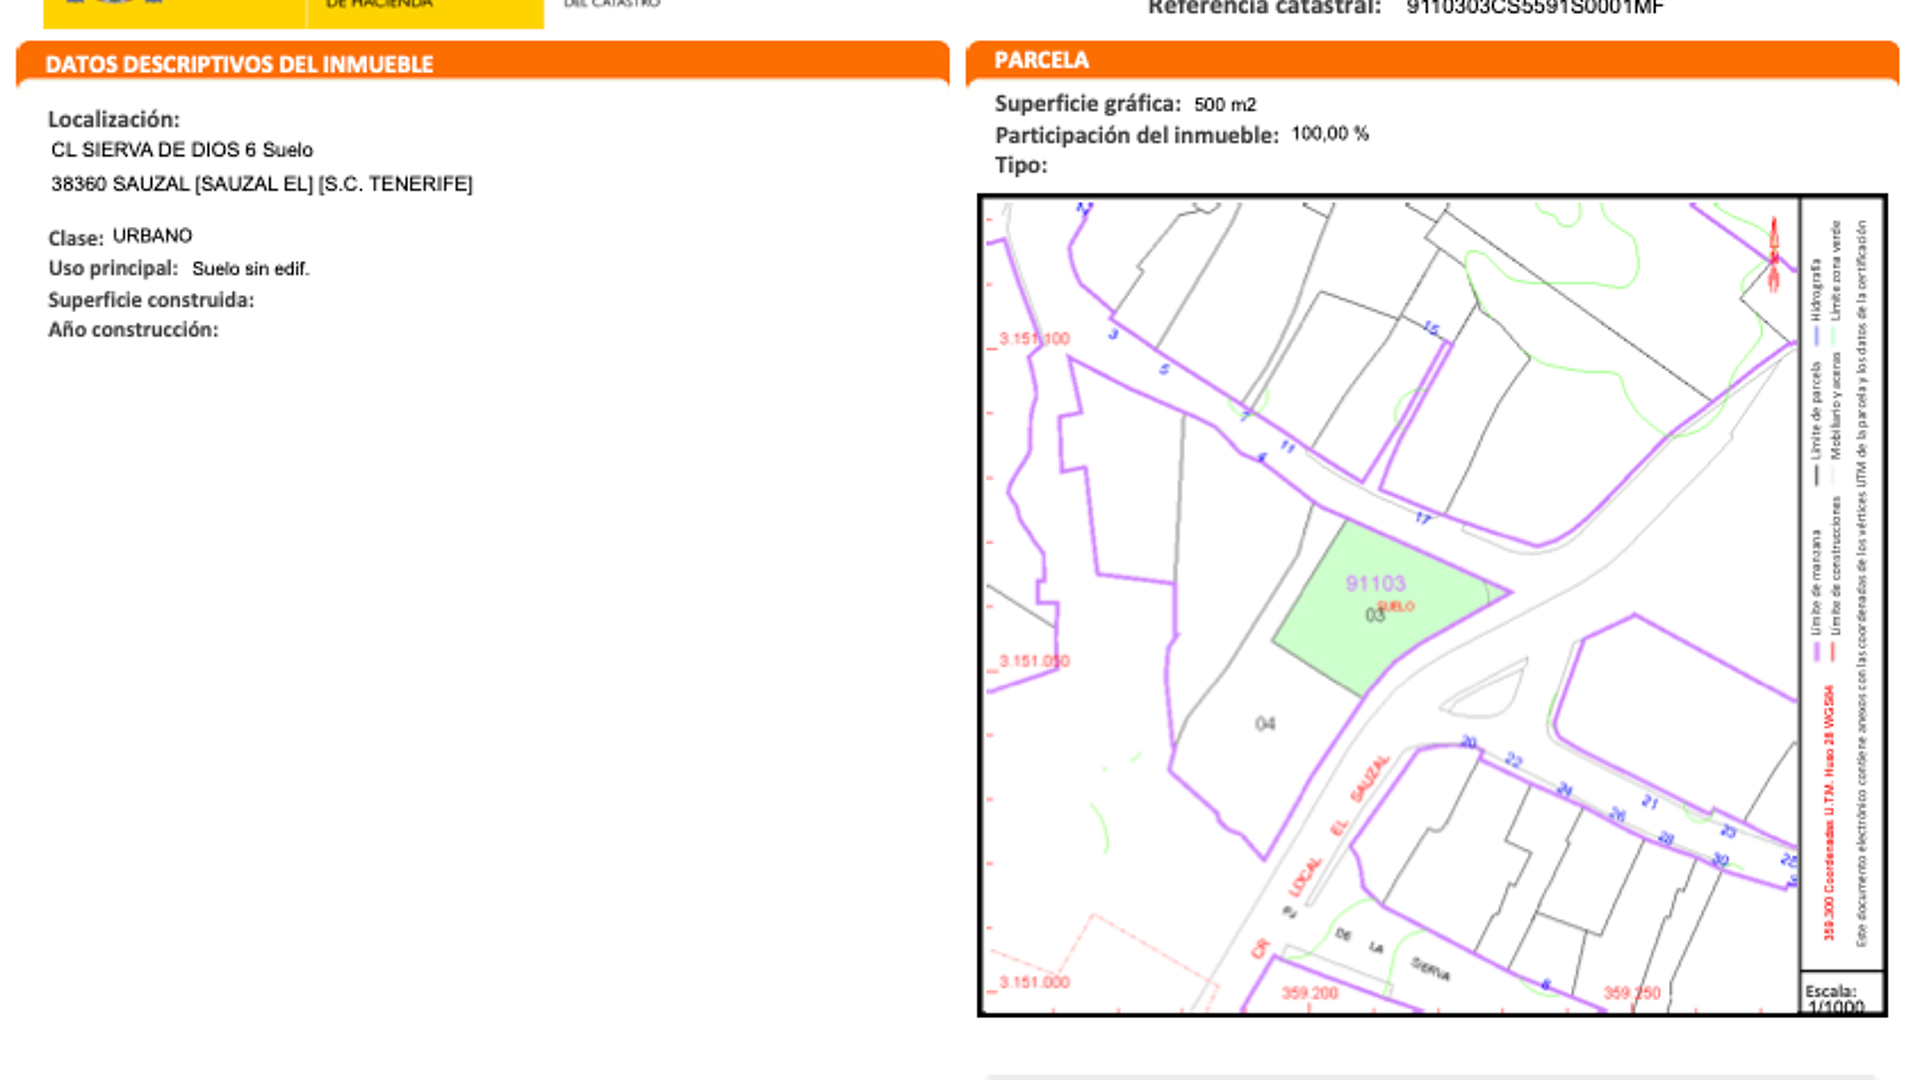This screenshot has height=1080, width=1920.
Task: Click the 'Superficie gráfica:' label
Action: coord(1087,104)
